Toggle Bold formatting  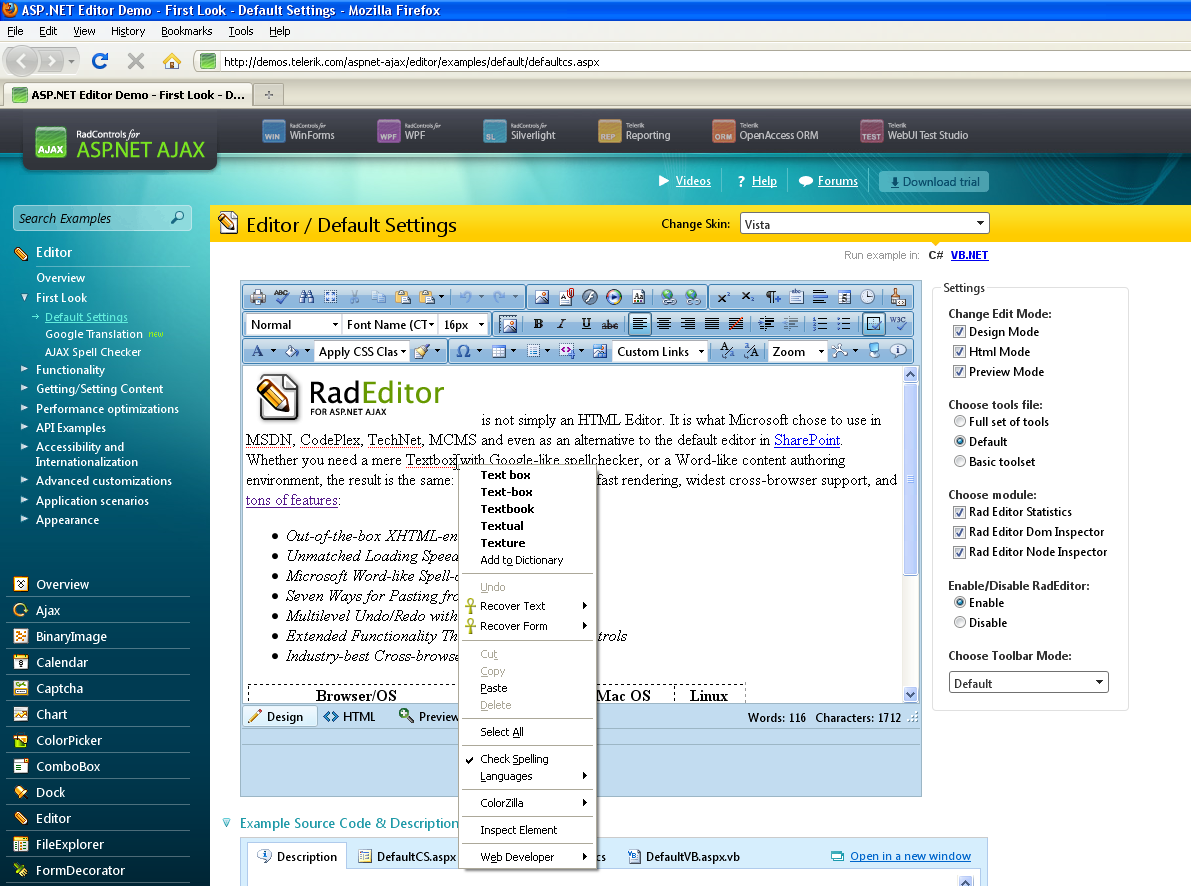(x=538, y=324)
